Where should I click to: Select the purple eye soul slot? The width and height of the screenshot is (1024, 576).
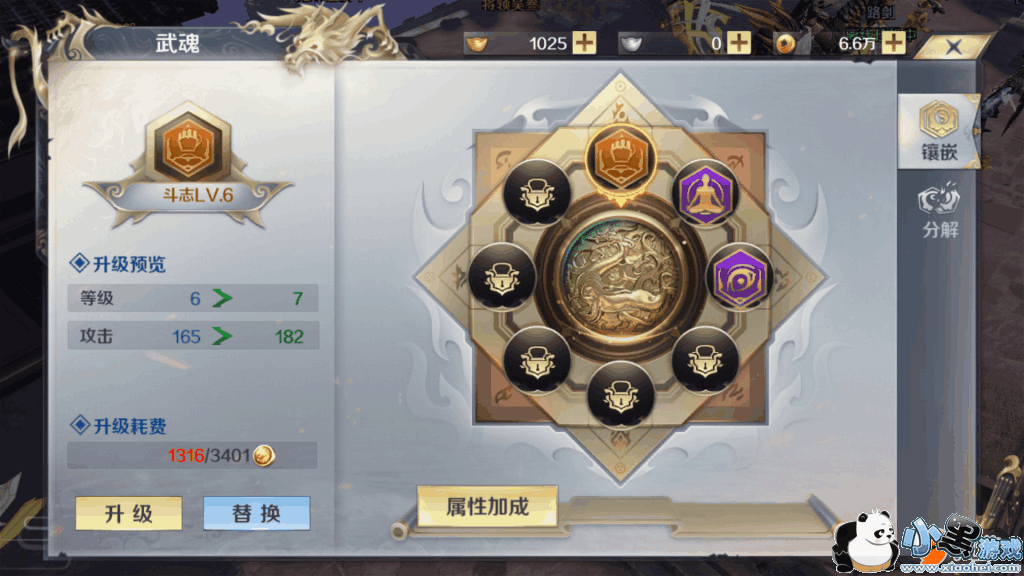coord(739,278)
